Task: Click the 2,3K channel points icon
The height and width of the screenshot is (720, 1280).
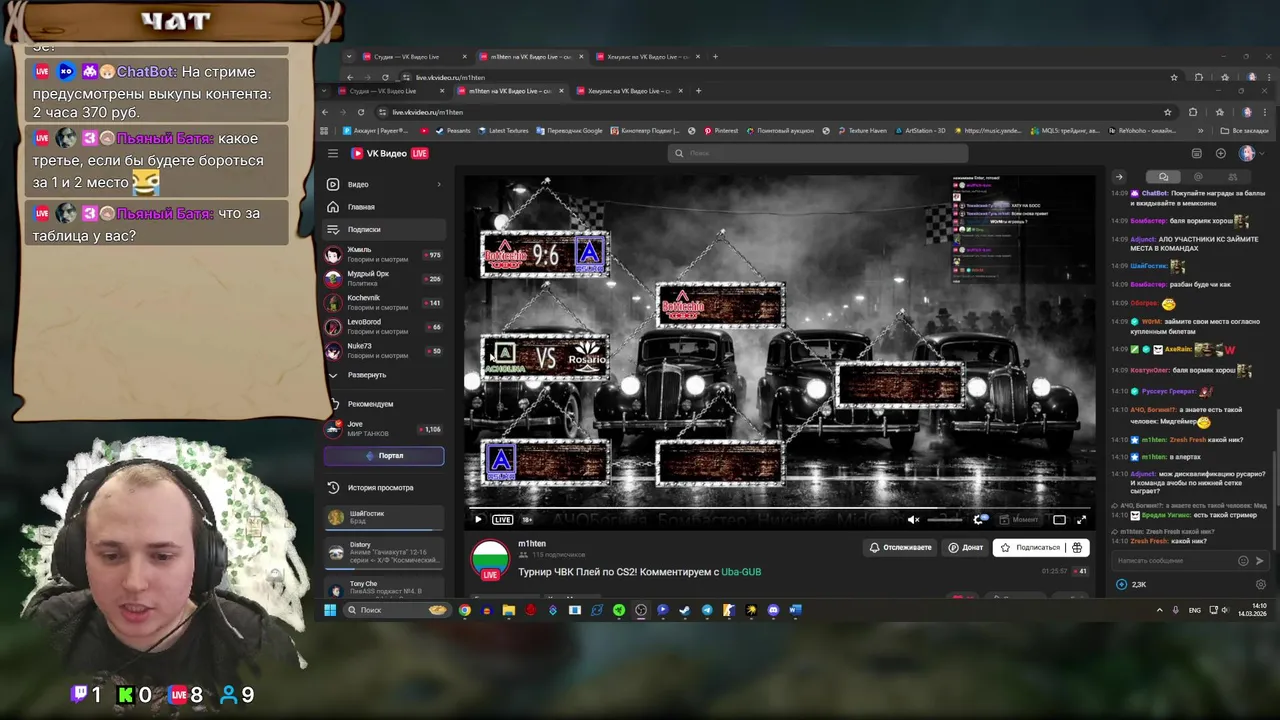Action: click(x=1122, y=584)
